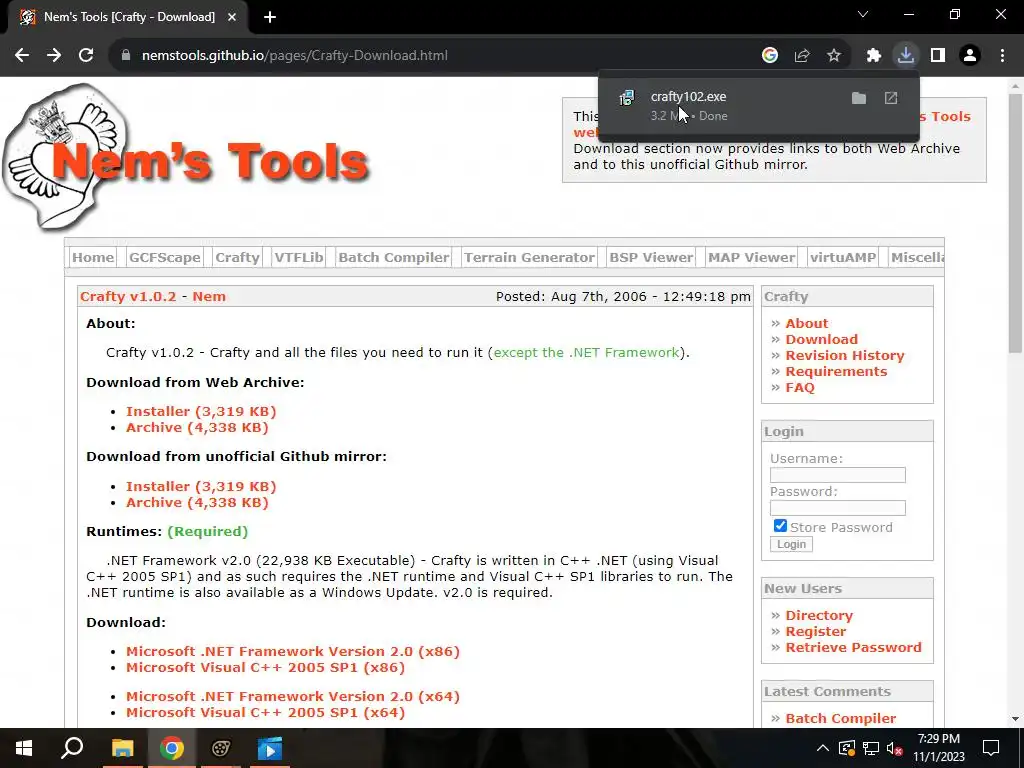Click the address bar URL
The image size is (1024, 768).
pyautogui.click(x=295, y=56)
